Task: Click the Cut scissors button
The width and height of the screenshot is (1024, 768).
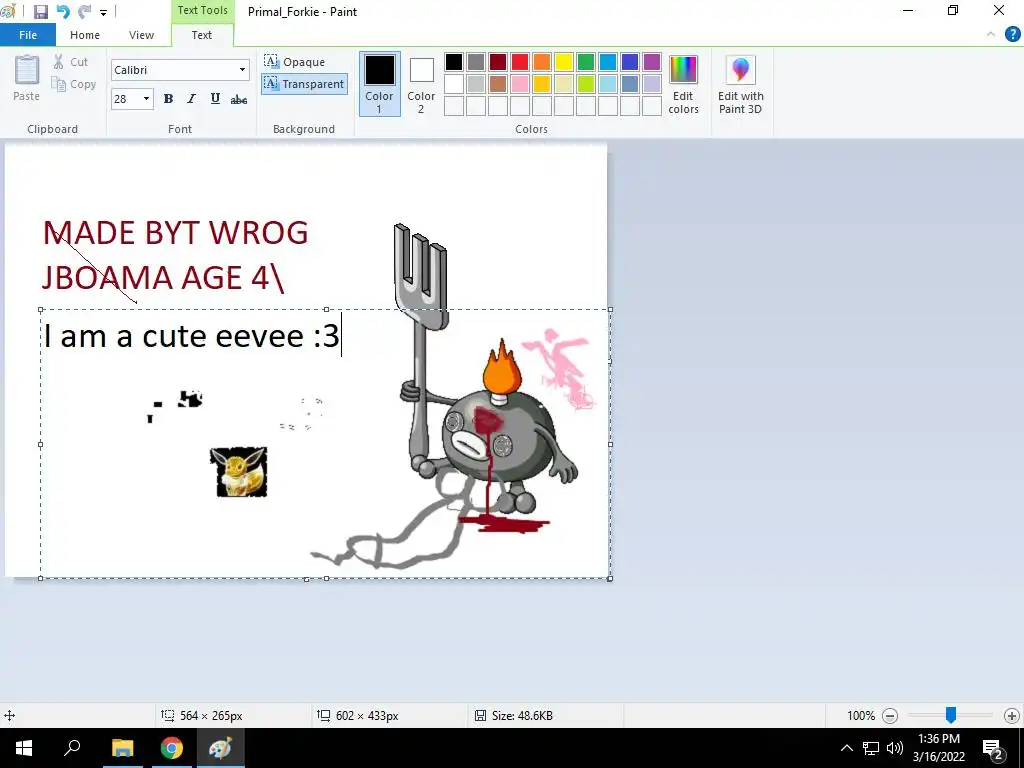Action: click(x=70, y=62)
